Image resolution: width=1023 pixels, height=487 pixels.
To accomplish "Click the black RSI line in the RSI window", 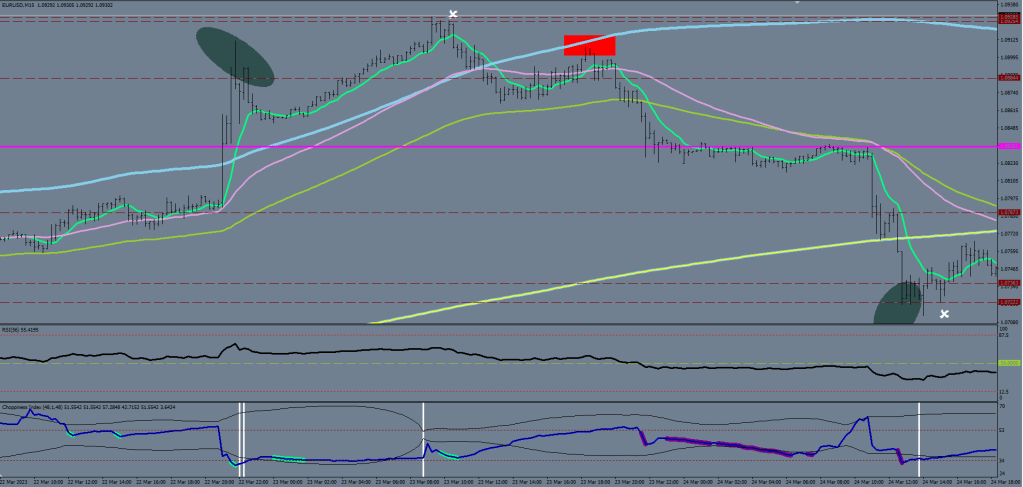I will [x=400, y=353].
